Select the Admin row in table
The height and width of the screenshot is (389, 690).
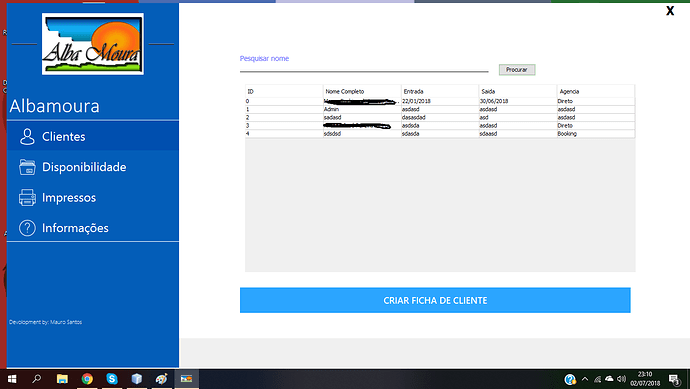click(x=440, y=109)
